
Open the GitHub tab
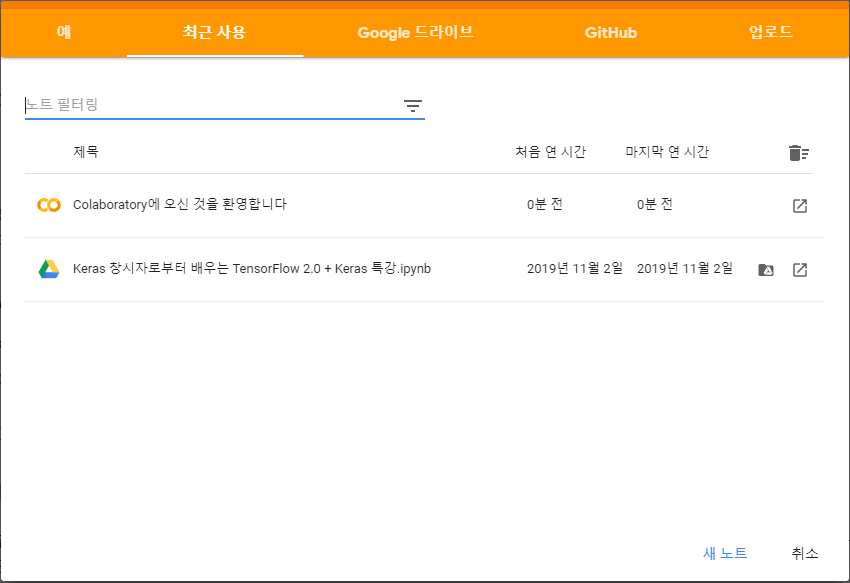click(x=610, y=32)
